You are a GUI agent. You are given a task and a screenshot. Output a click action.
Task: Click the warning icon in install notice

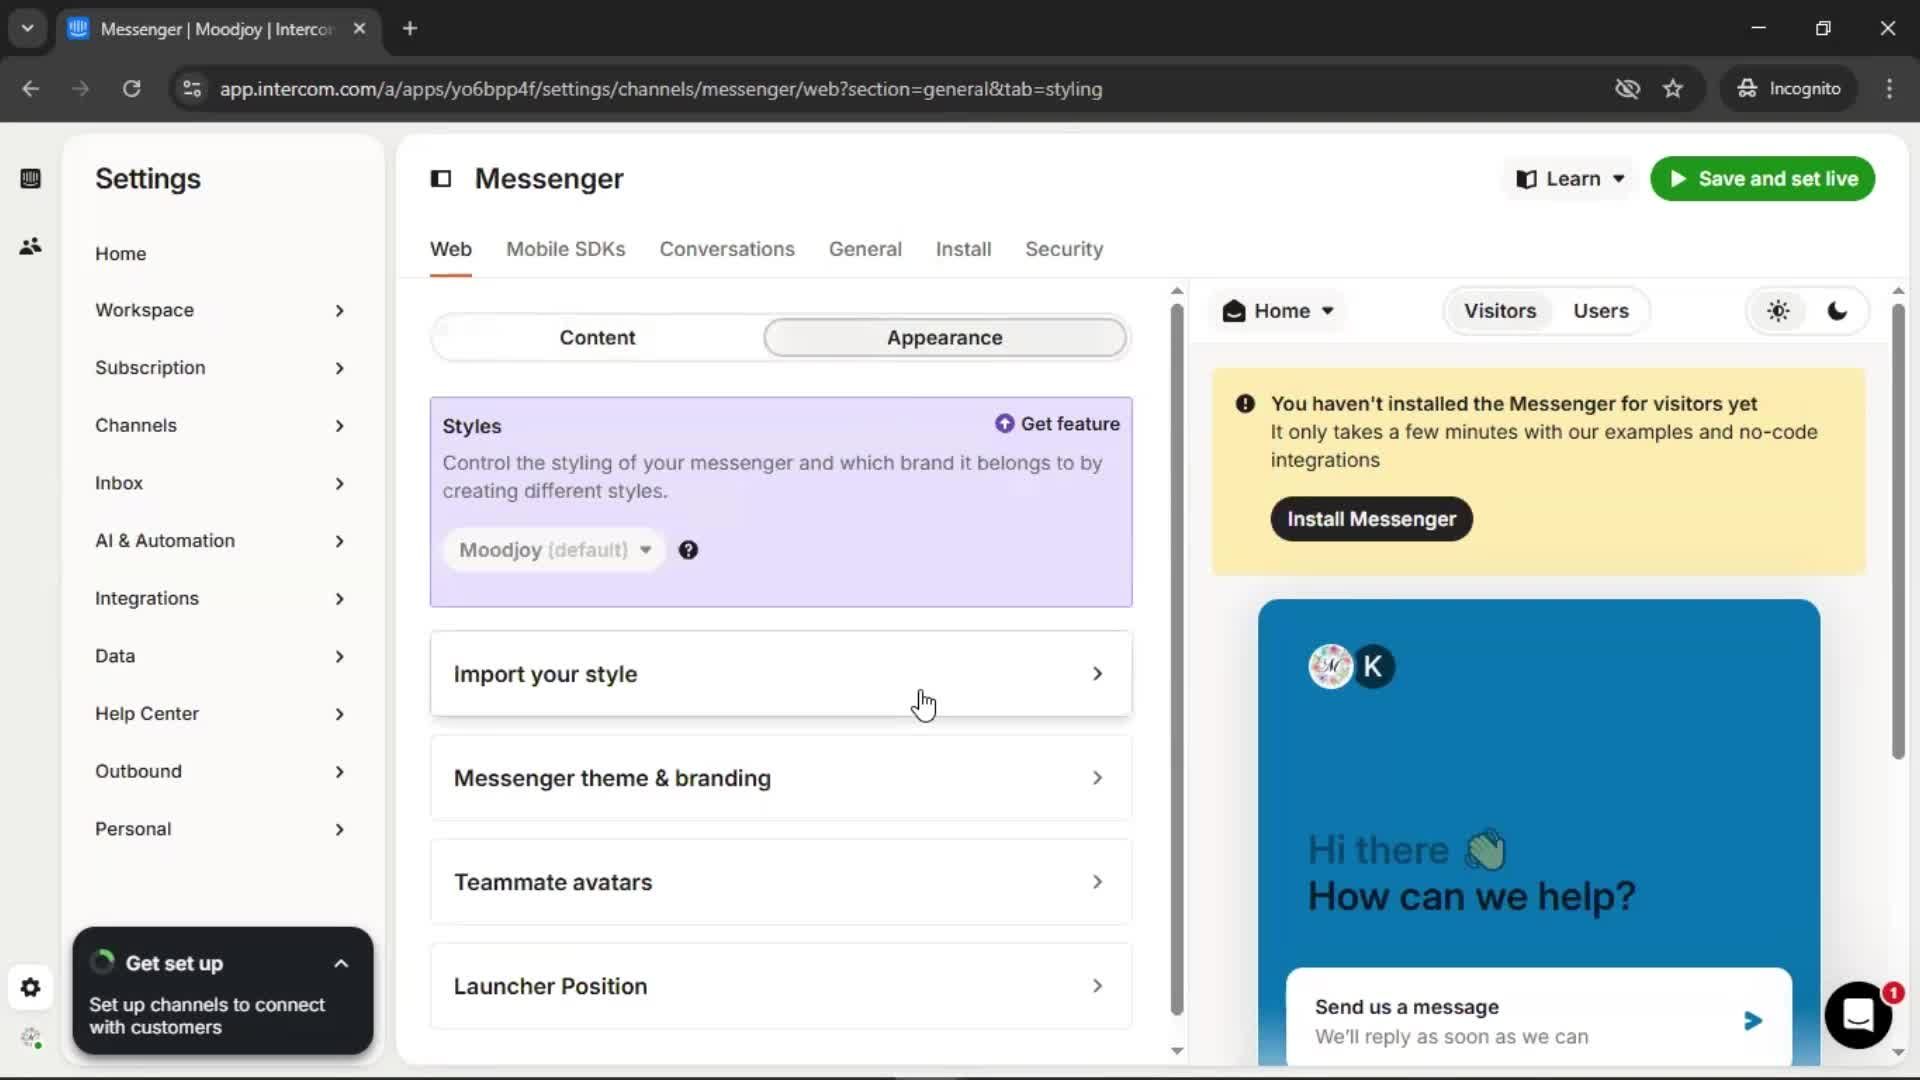1245,404
